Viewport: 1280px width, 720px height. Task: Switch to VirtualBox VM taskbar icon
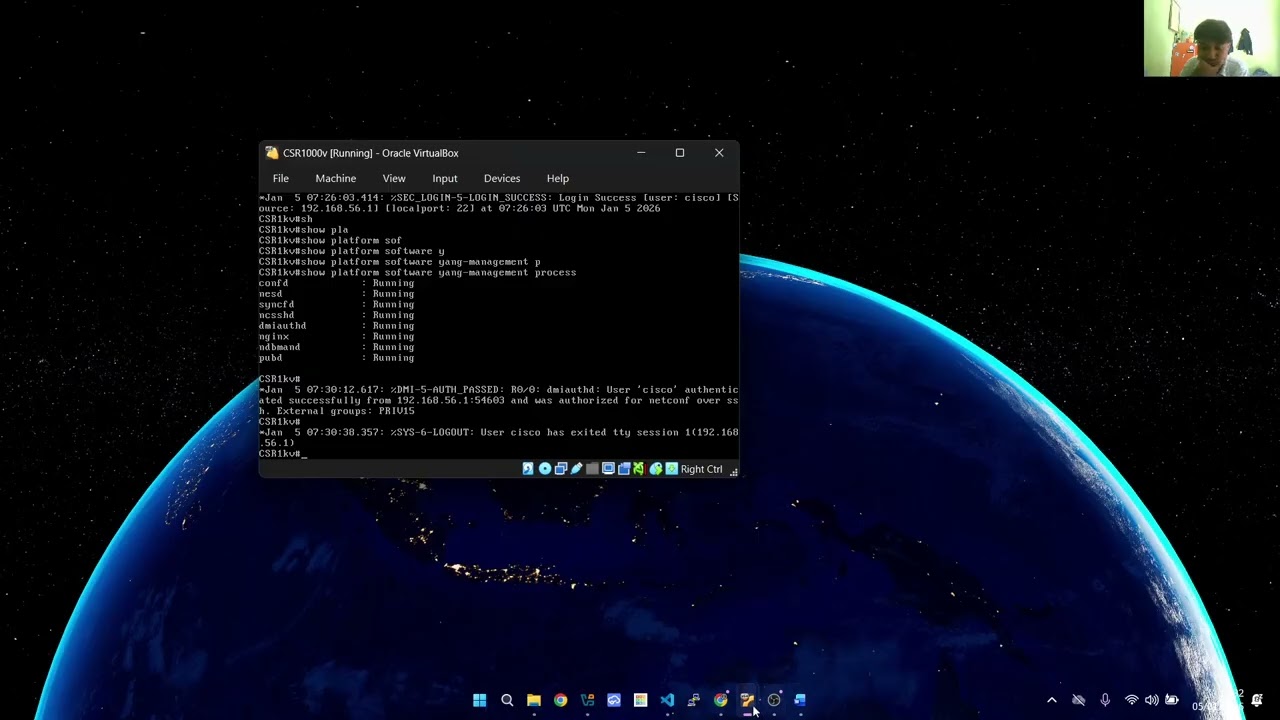[x=747, y=700]
